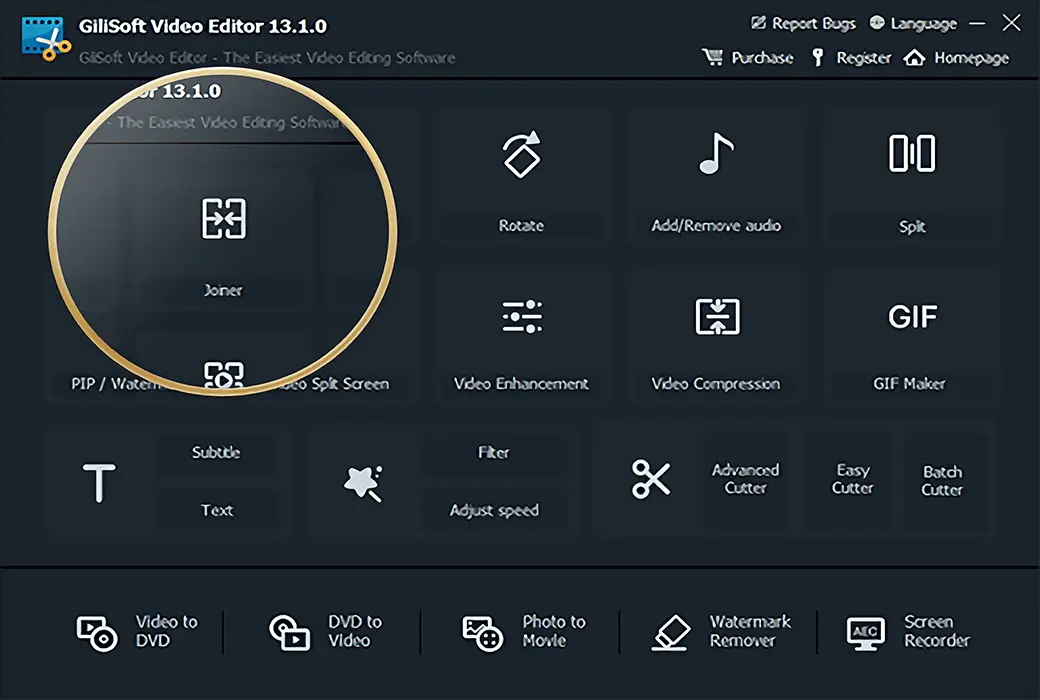Screen dimensions: 1040x700
Task: Click the Report Bugs link text
Action: 814,24
